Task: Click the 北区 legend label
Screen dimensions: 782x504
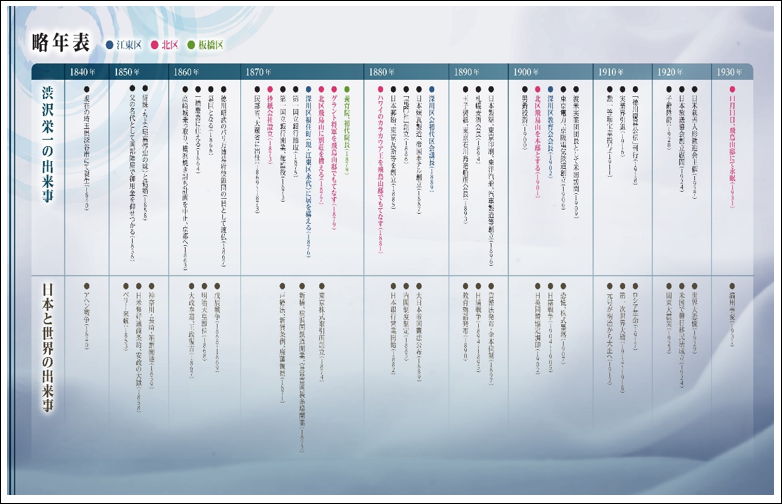Action: coord(170,45)
